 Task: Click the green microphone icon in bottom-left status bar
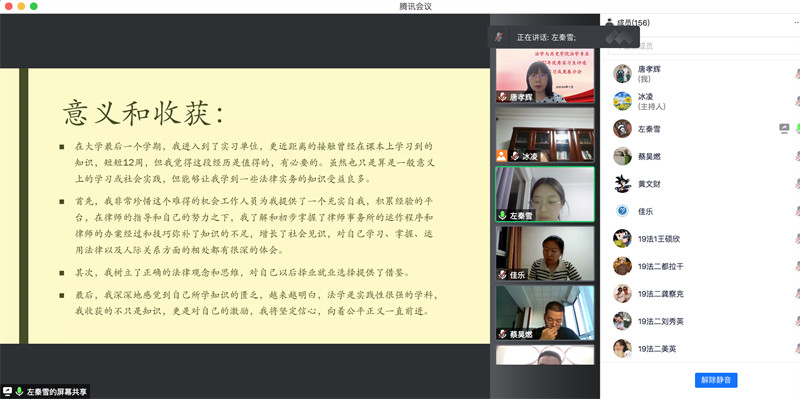click(19, 391)
